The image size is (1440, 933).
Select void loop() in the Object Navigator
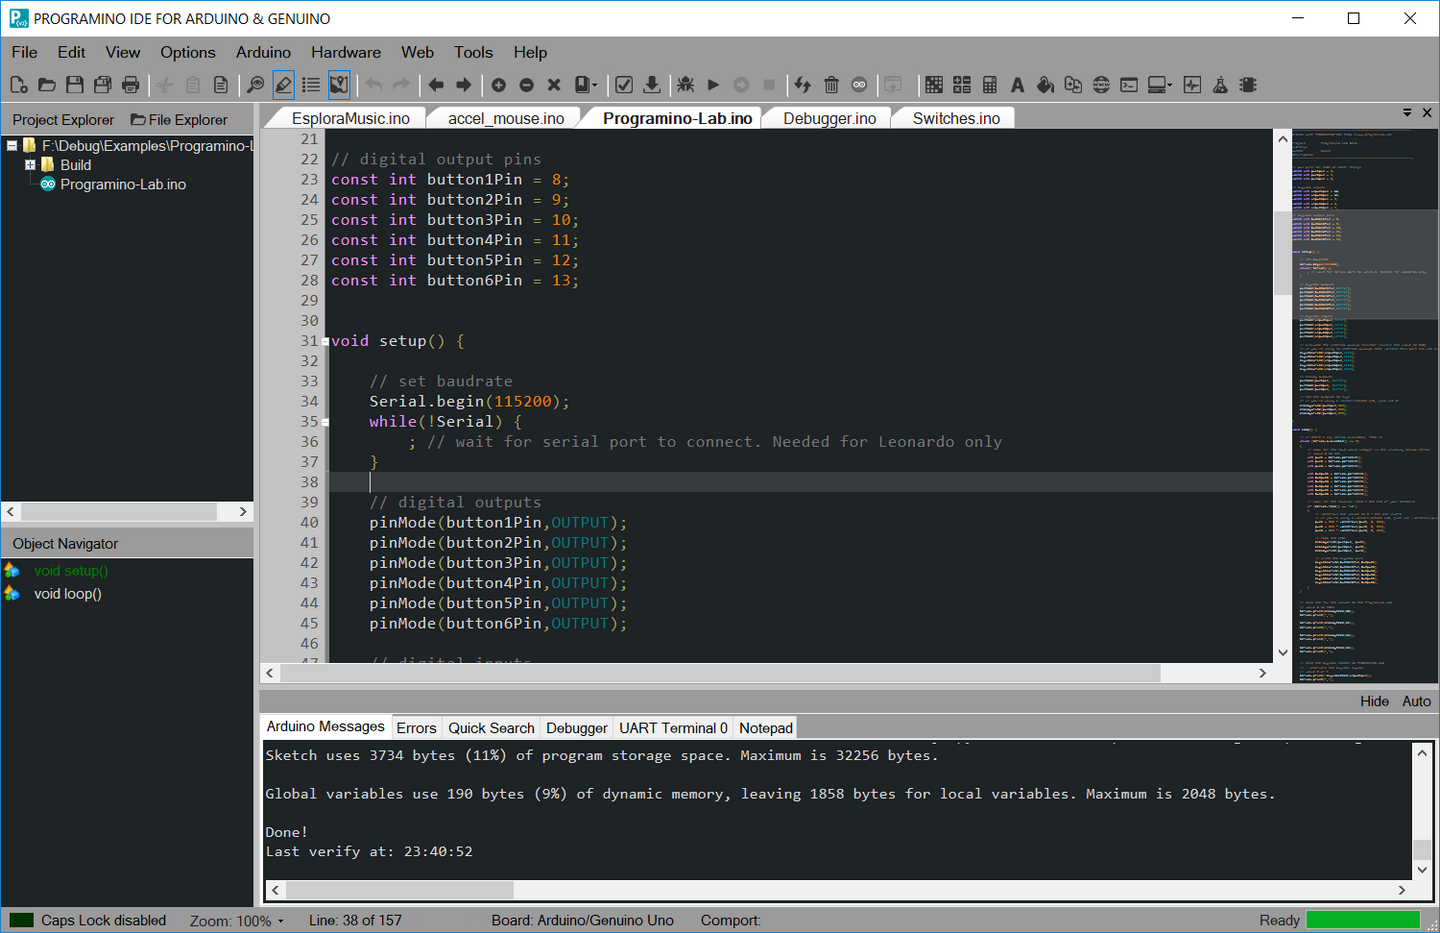pyautogui.click(x=67, y=593)
